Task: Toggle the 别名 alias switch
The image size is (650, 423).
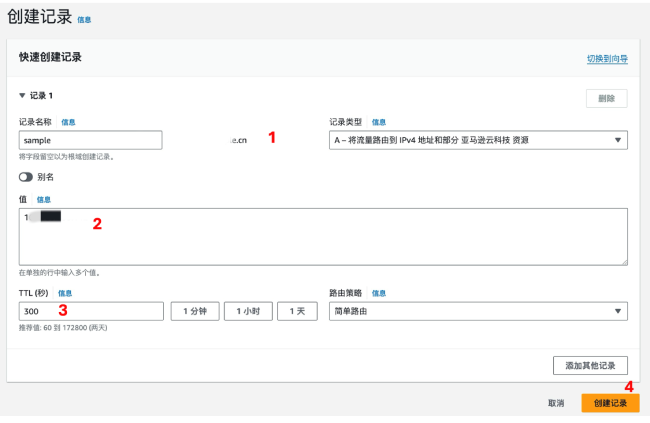Action: [x=25, y=177]
